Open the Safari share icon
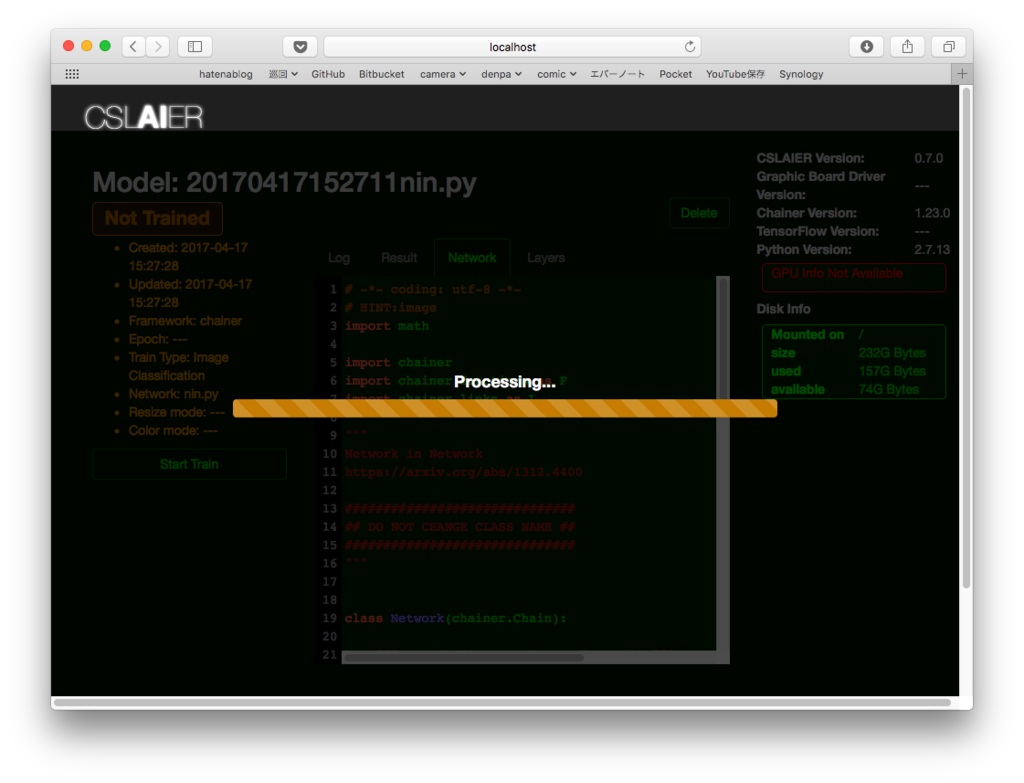Image resolution: width=1024 pixels, height=783 pixels. click(x=907, y=46)
